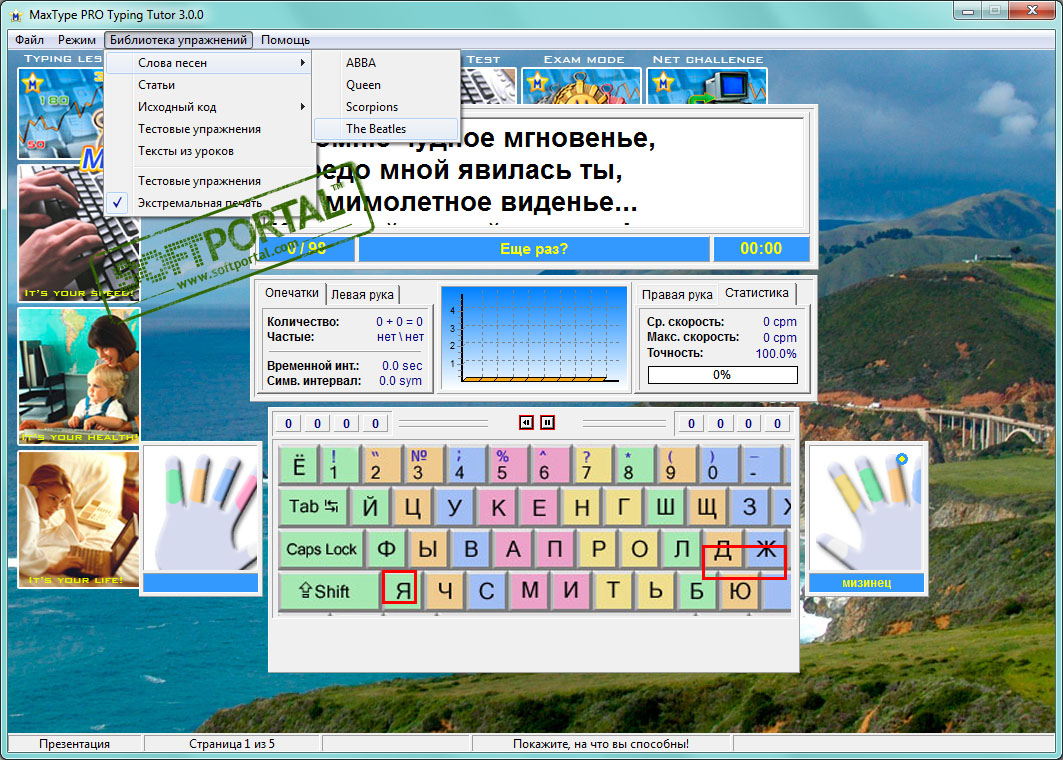Click the pause button above keyboard

[x=548, y=423]
